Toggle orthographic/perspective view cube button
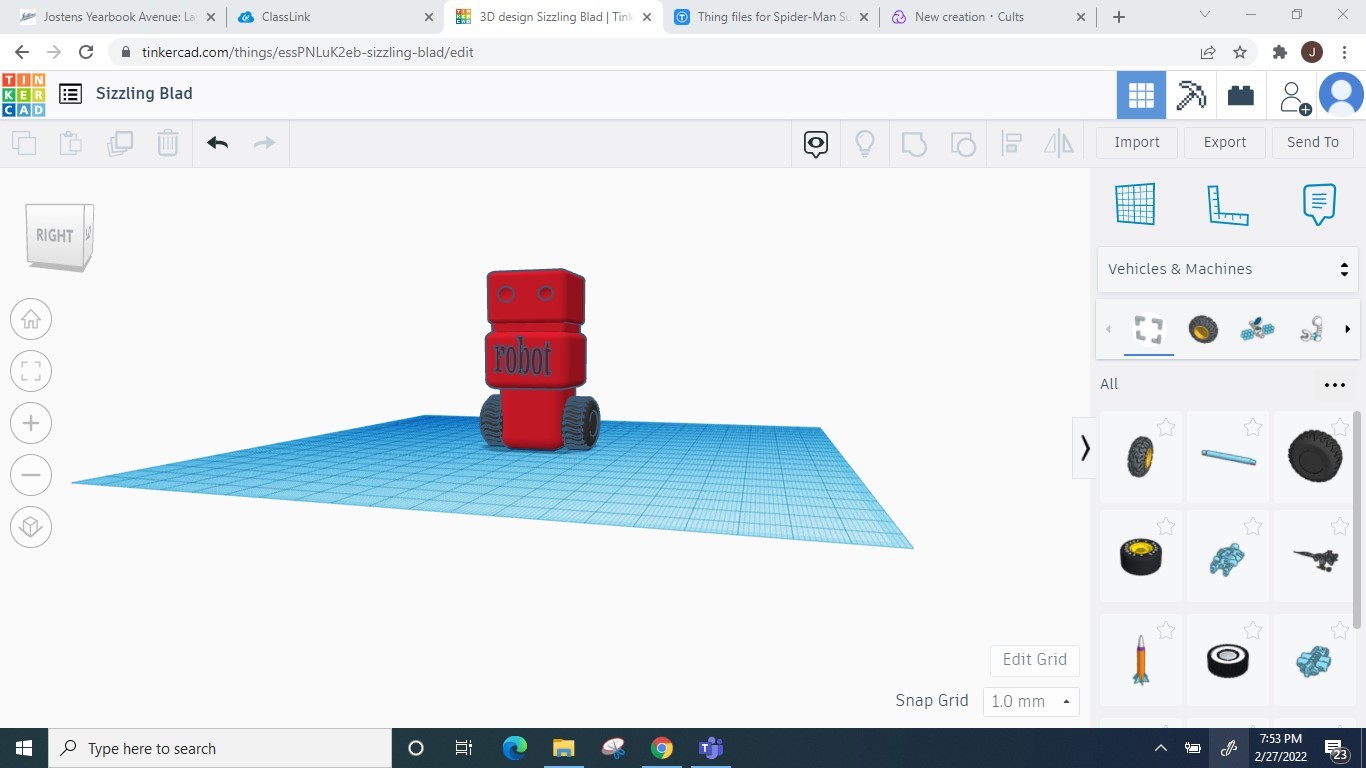Screen dimensions: 1366x768 (31, 527)
